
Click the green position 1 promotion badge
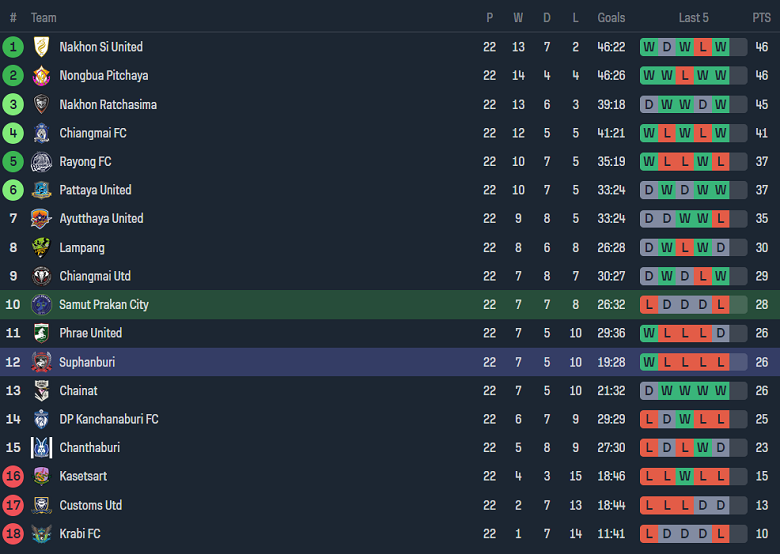[13, 47]
